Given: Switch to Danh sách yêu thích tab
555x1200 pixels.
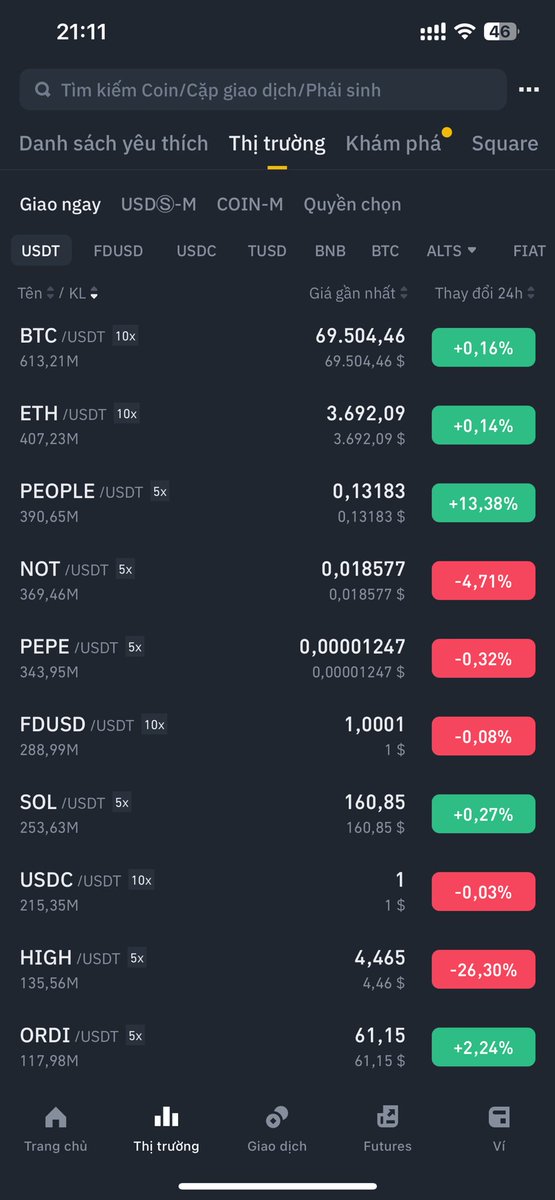Looking at the screenshot, I should point(114,143).
